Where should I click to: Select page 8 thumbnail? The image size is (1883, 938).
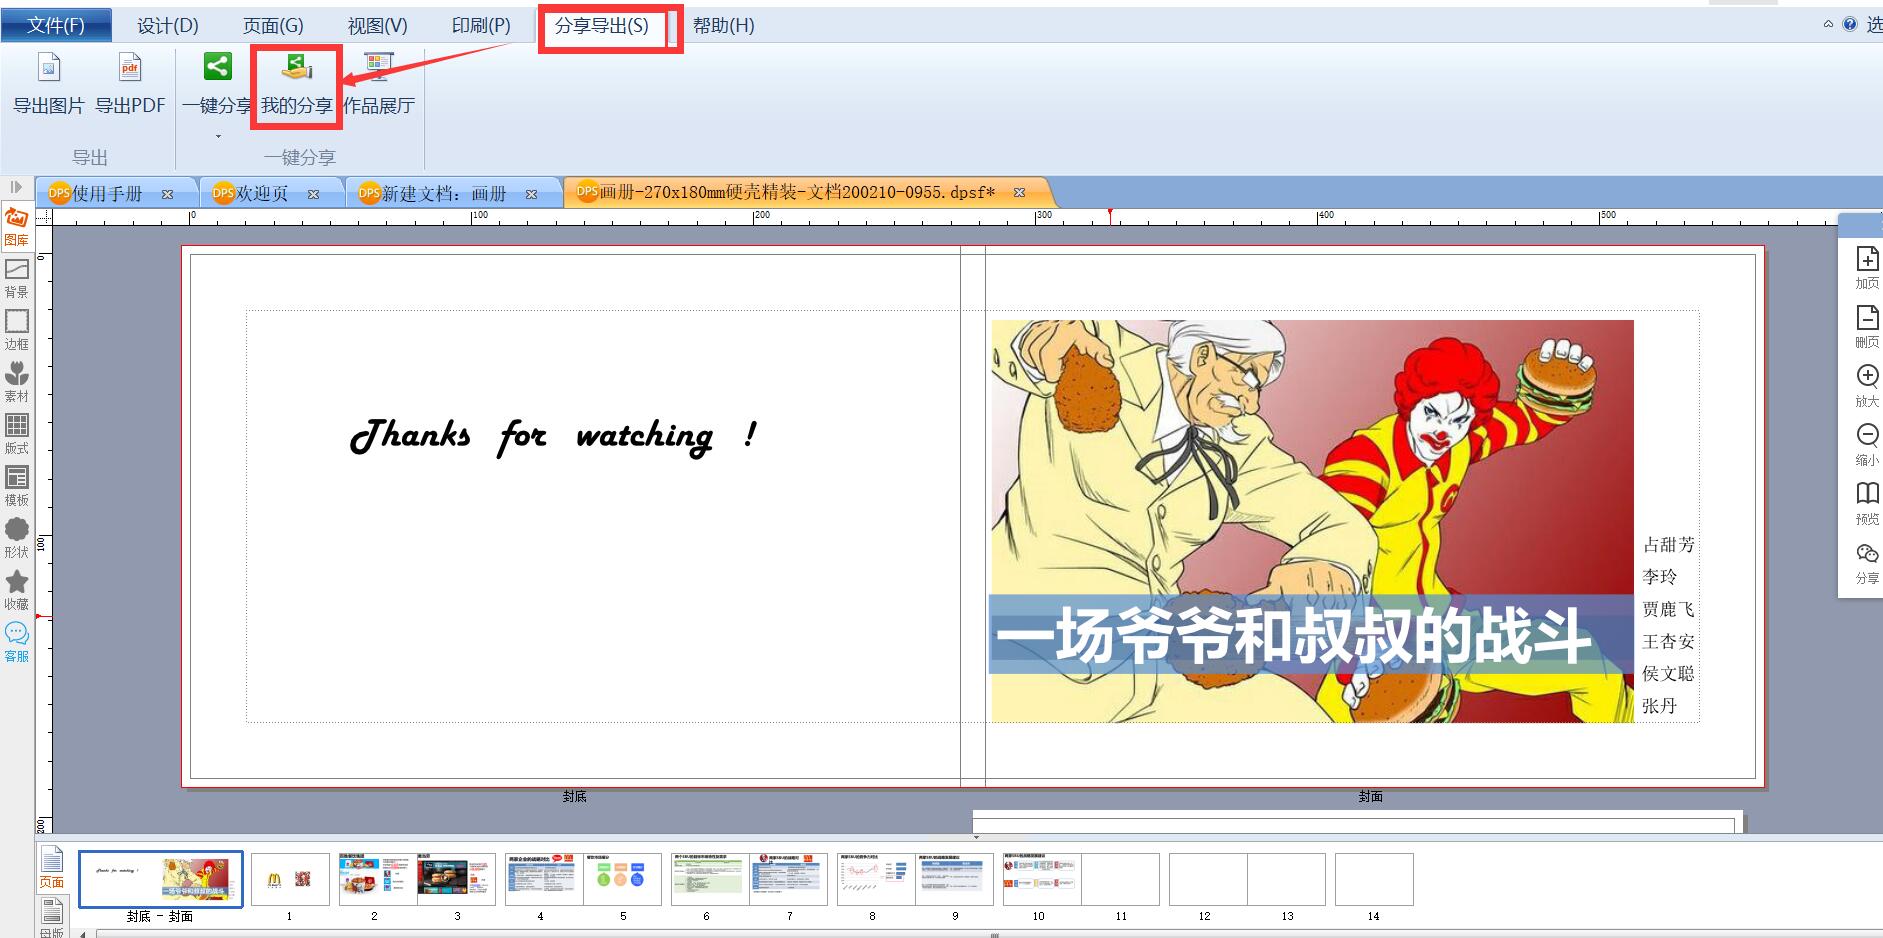(x=876, y=879)
